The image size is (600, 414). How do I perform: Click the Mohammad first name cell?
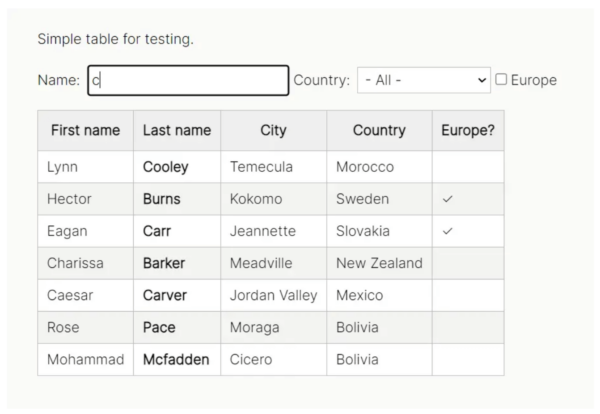(x=85, y=360)
